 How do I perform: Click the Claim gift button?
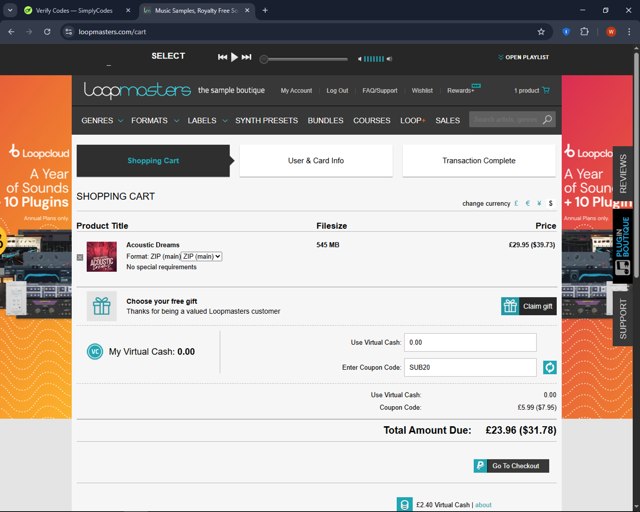(x=529, y=306)
